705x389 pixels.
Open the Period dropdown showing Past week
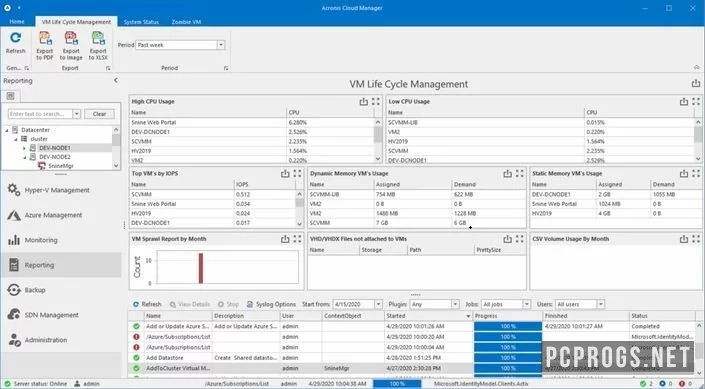click(x=221, y=45)
